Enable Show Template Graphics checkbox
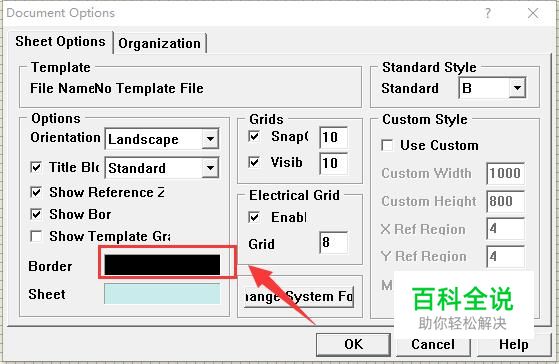This screenshot has width=559, height=364. (36, 236)
